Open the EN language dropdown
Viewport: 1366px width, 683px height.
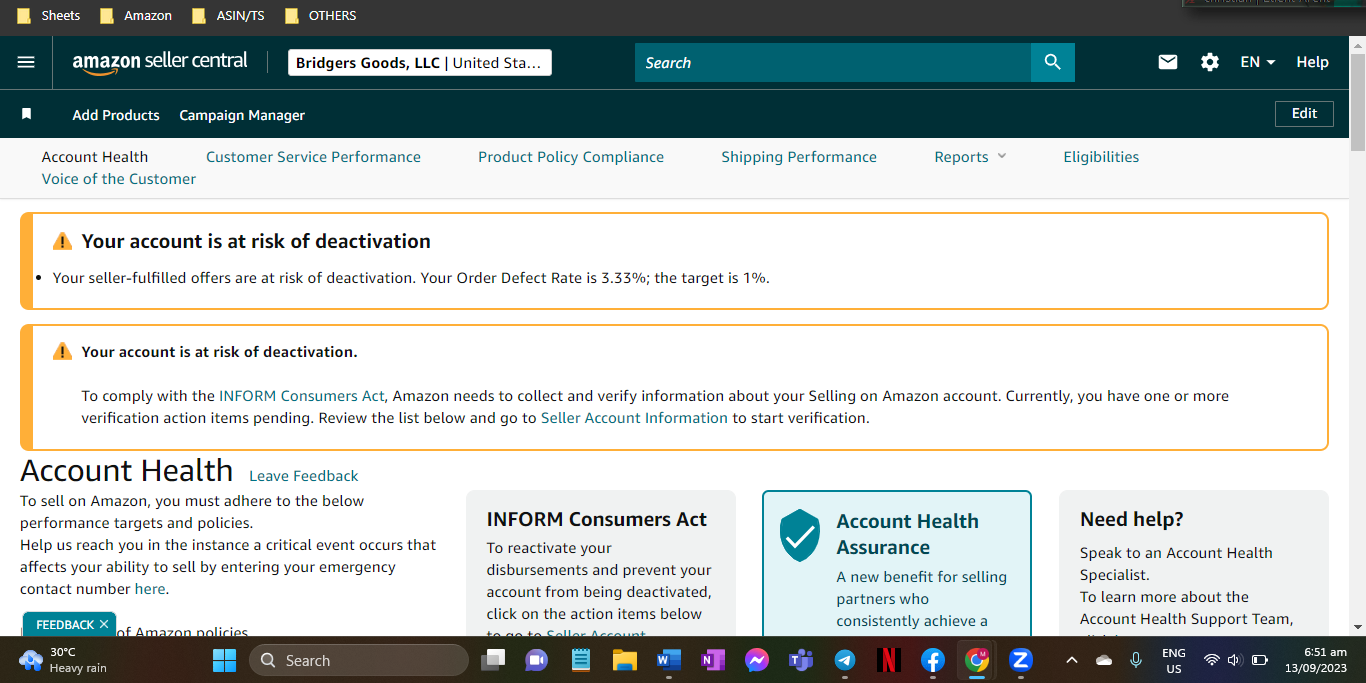coord(1258,62)
